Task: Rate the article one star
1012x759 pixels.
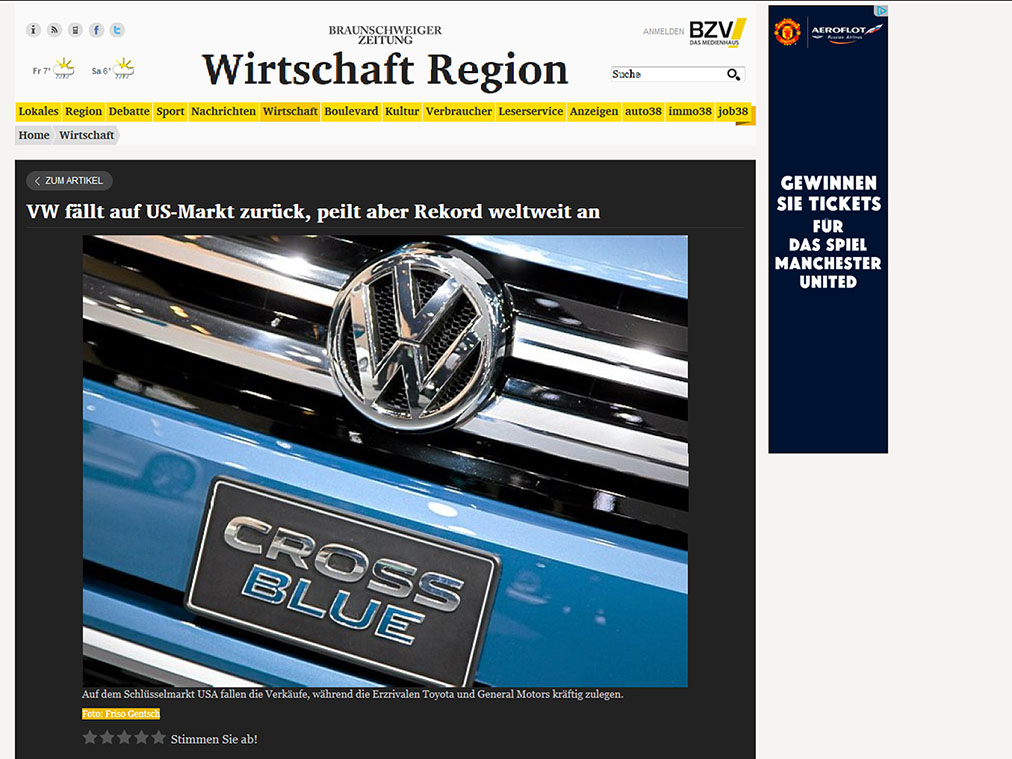Action: point(90,737)
